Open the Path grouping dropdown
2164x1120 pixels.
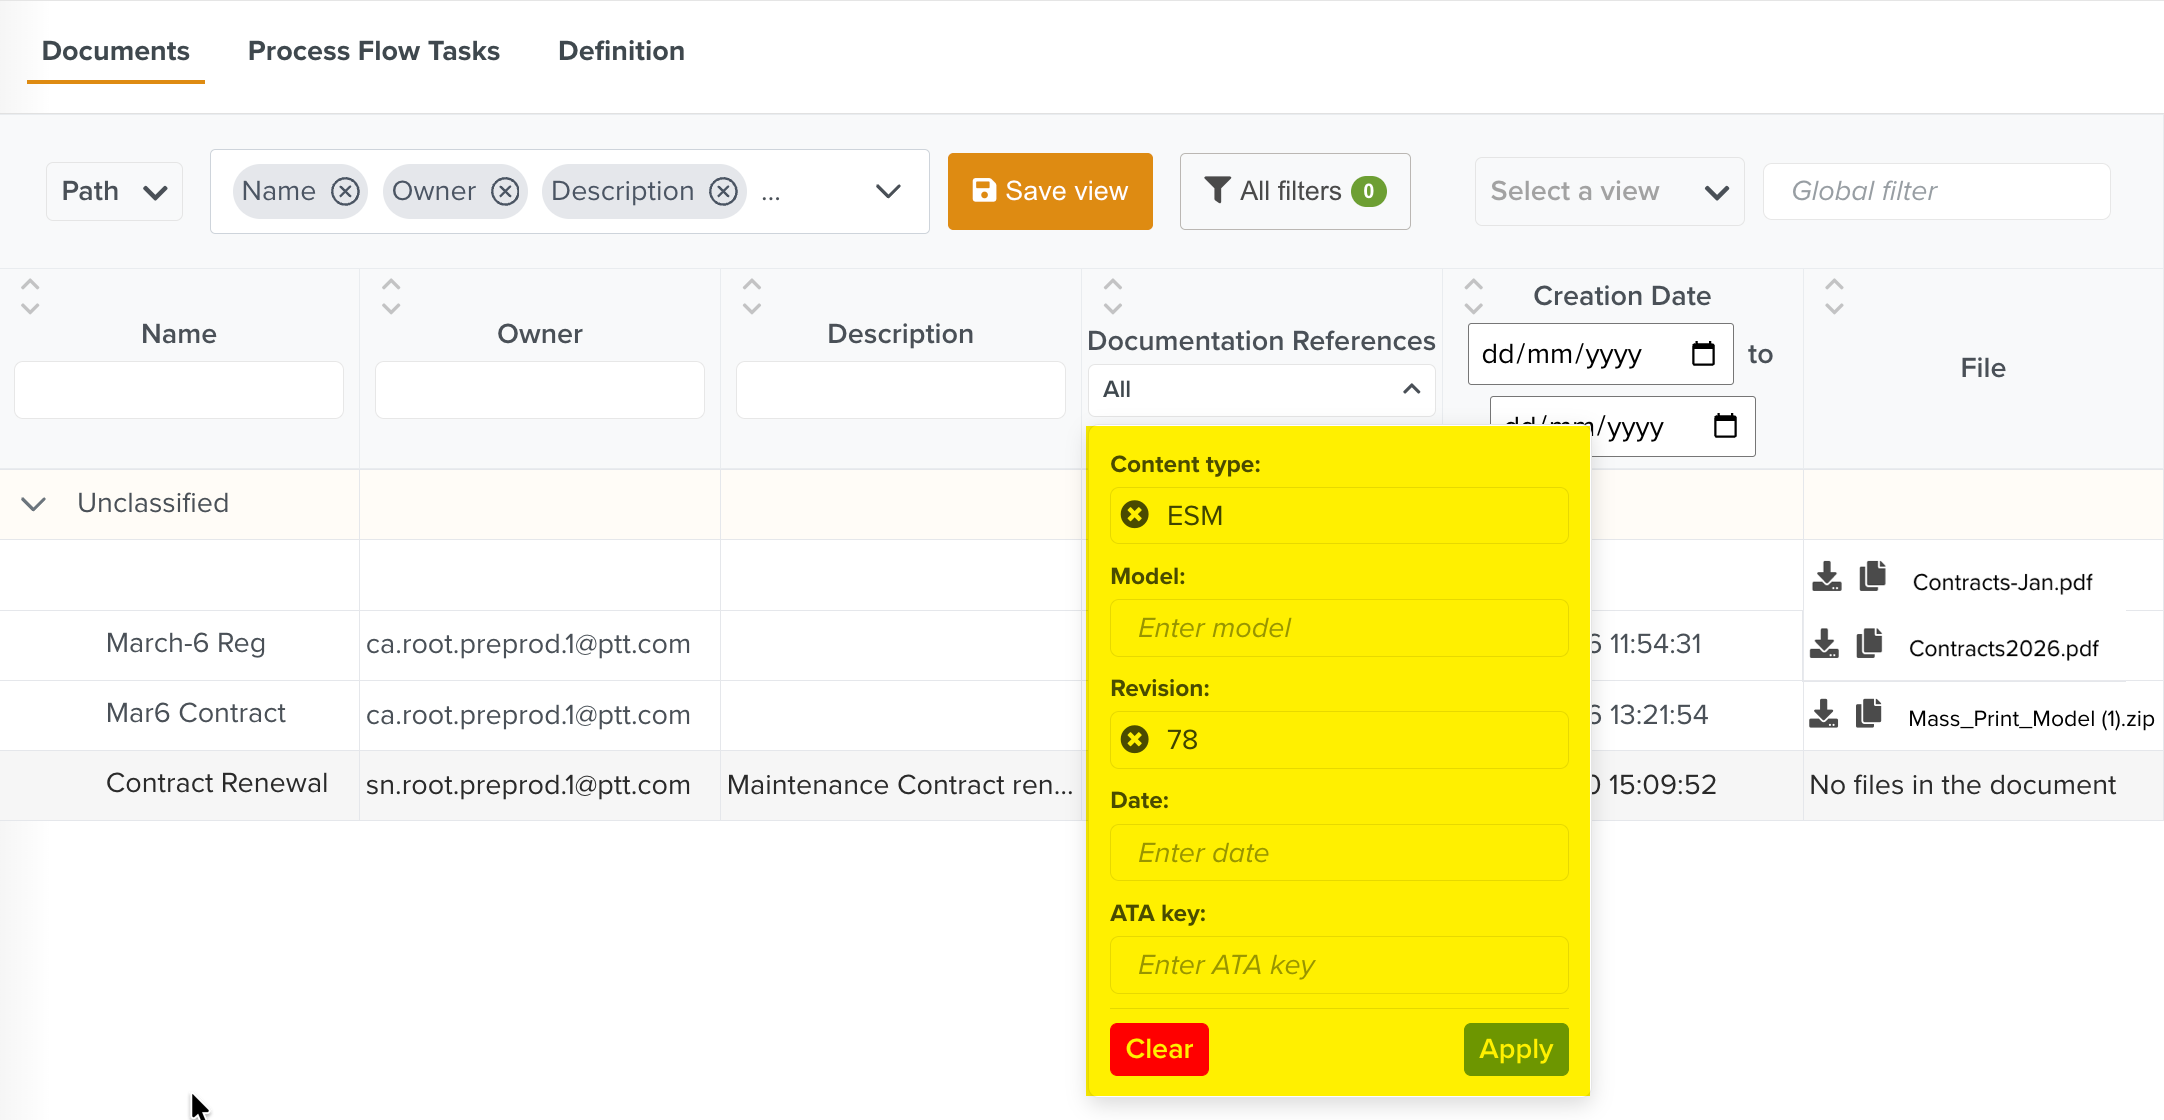pos(114,191)
